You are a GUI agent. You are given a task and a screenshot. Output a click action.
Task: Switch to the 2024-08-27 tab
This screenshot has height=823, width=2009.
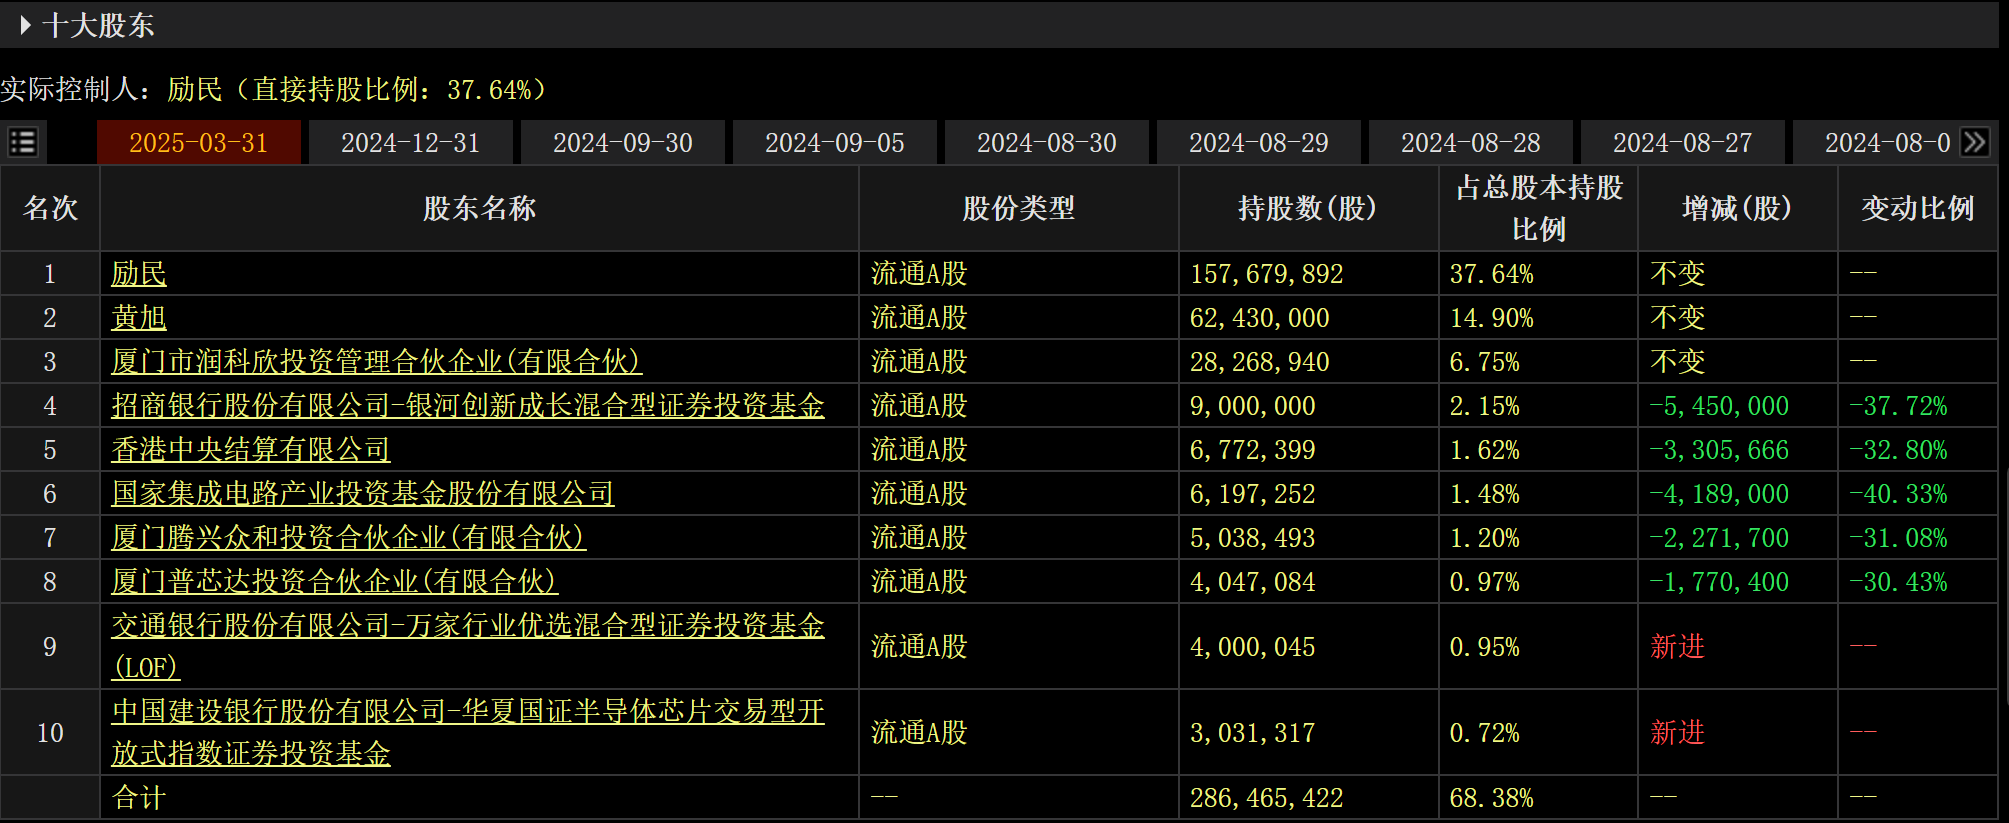pyautogui.click(x=1683, y=143)
